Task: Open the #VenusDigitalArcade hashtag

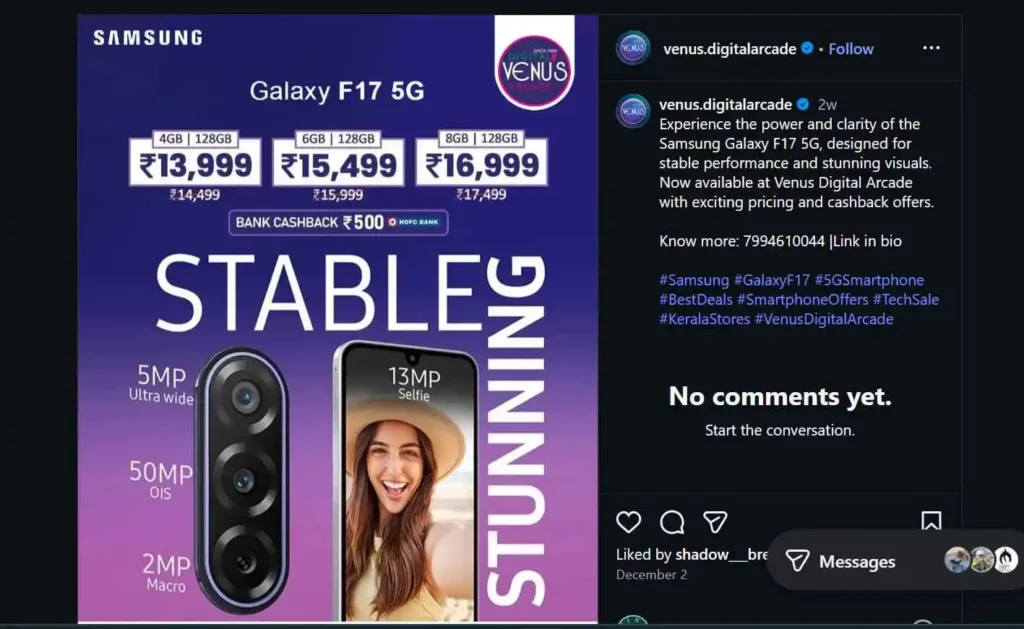Action: (824, 319)
